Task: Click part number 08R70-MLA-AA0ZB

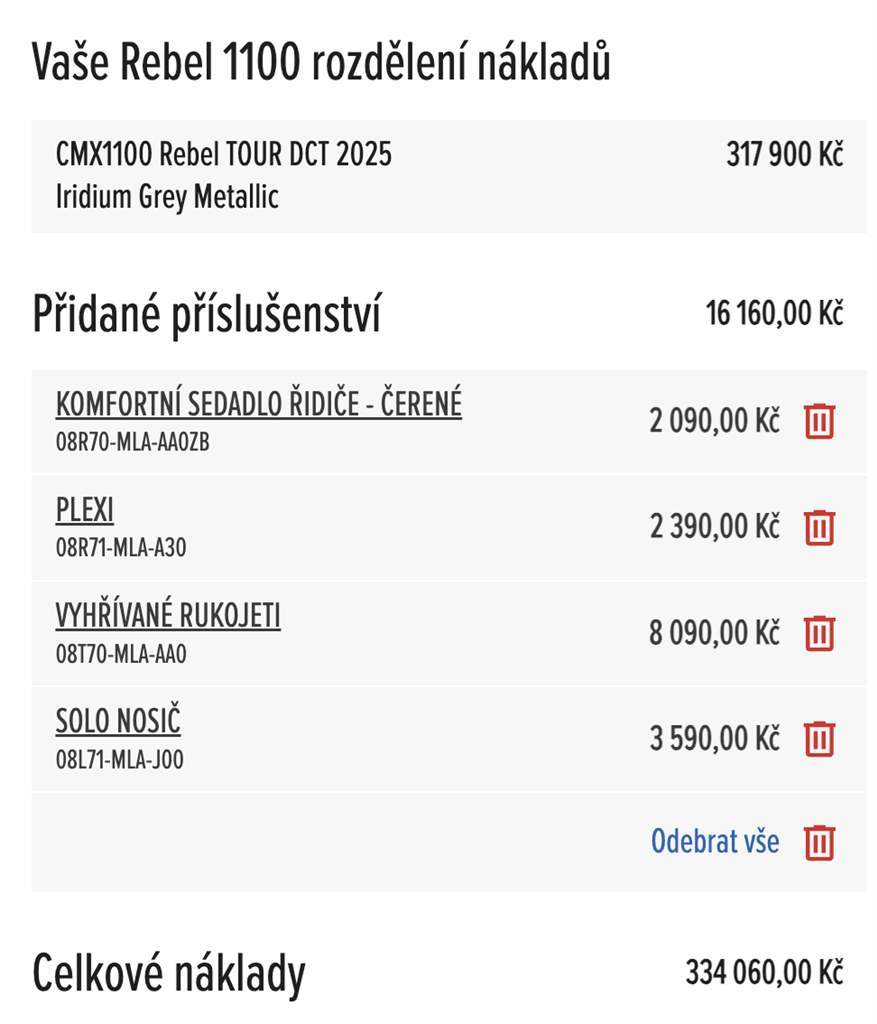Action: point(133,442)
